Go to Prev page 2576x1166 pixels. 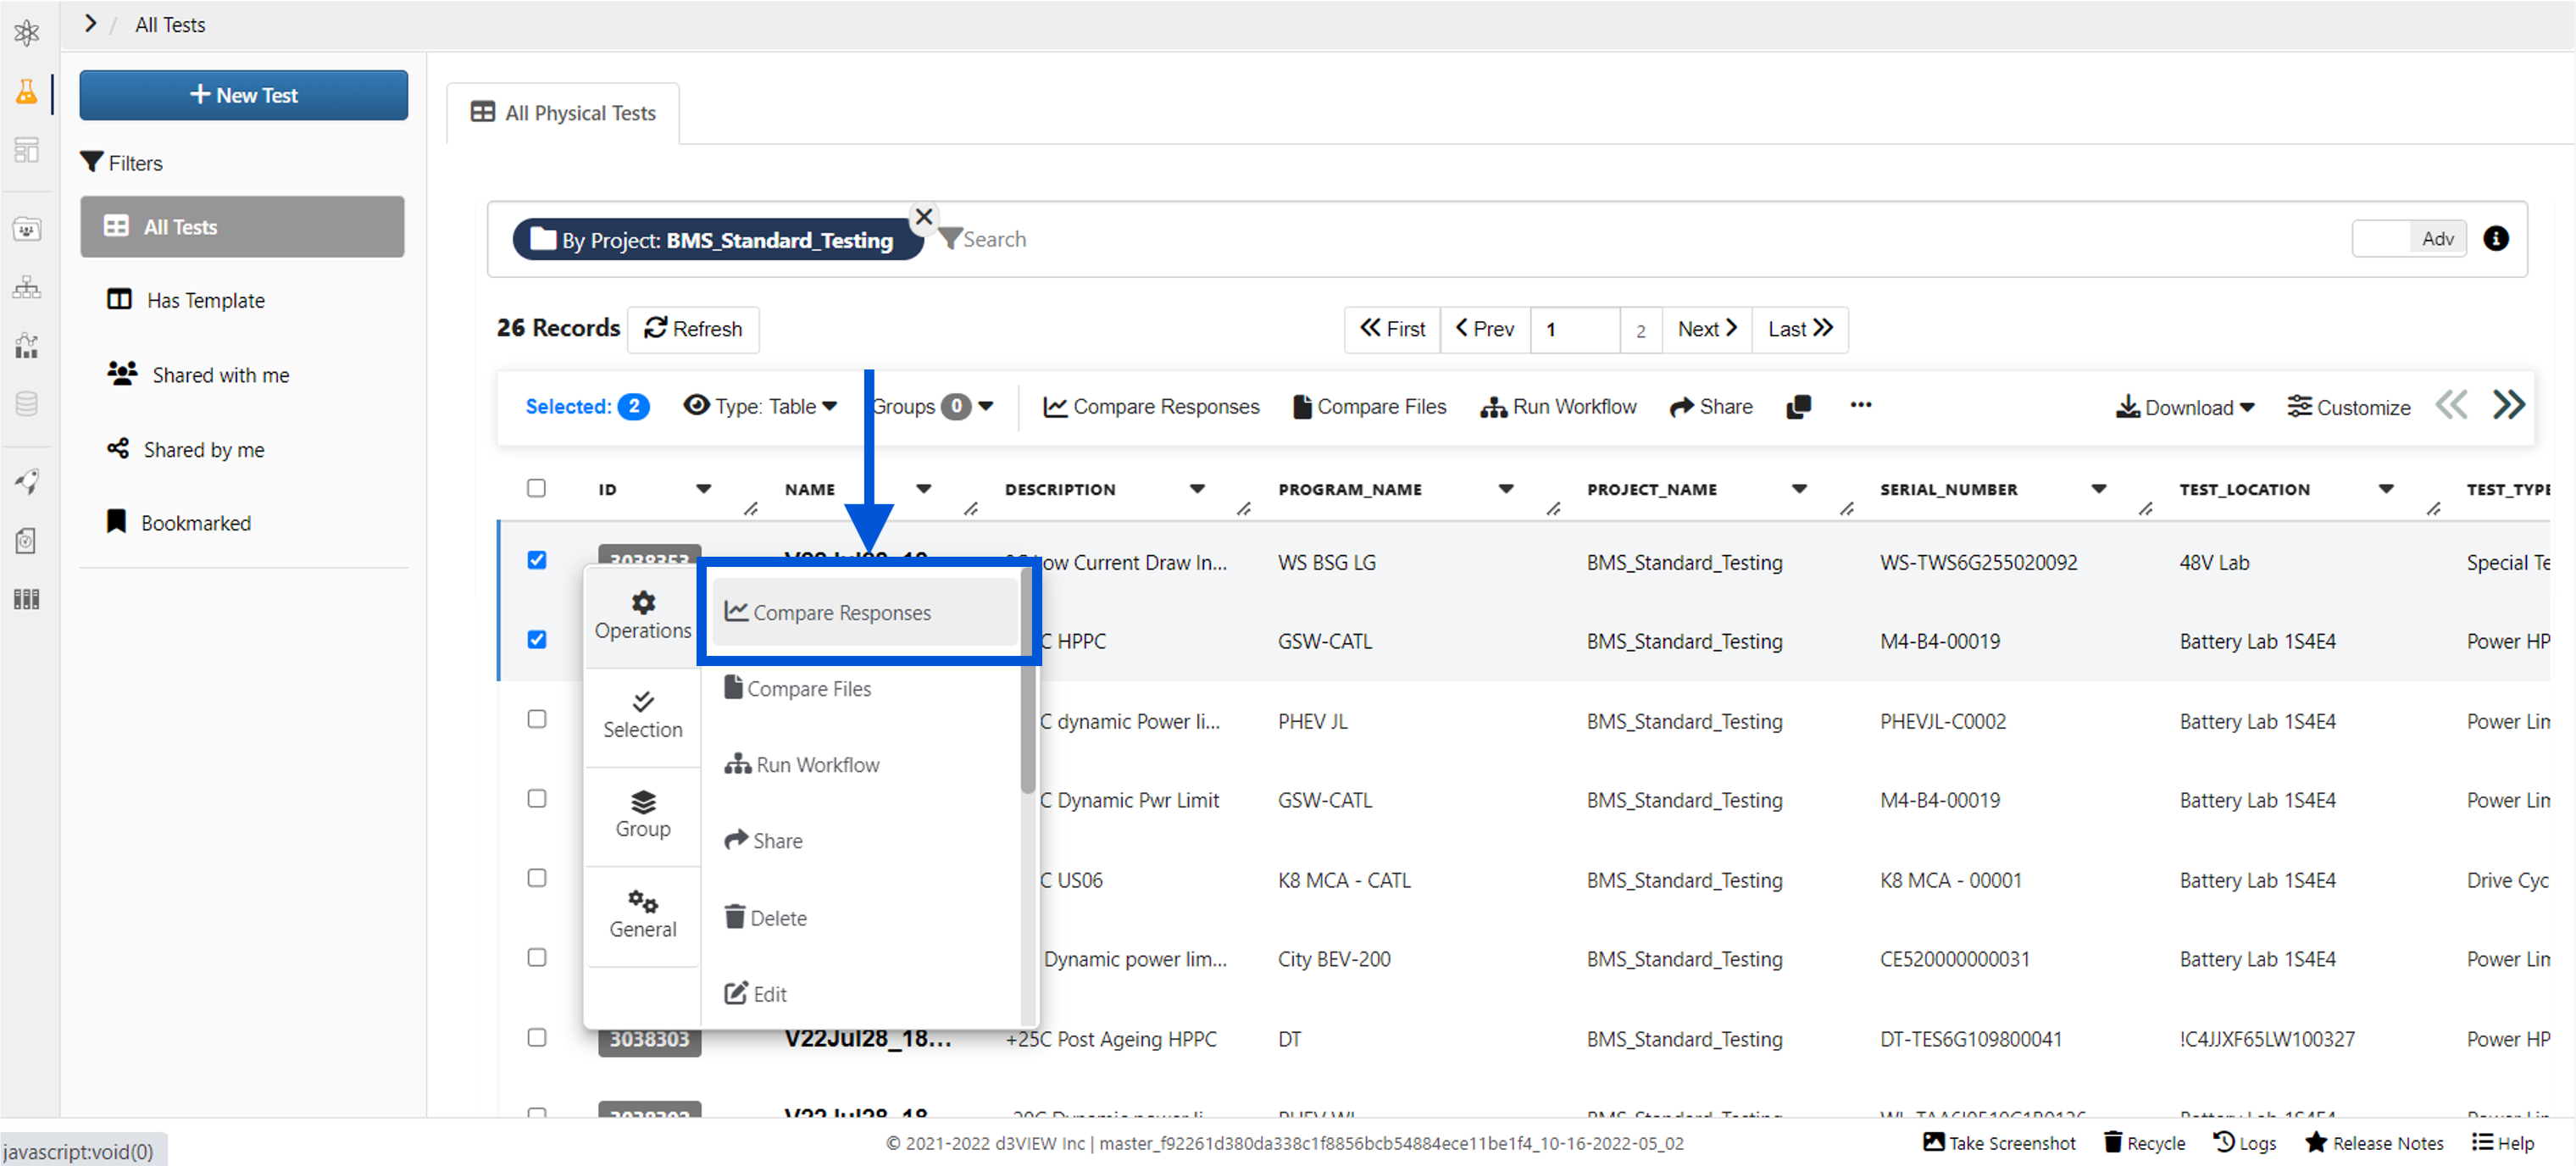(1485, 329)
